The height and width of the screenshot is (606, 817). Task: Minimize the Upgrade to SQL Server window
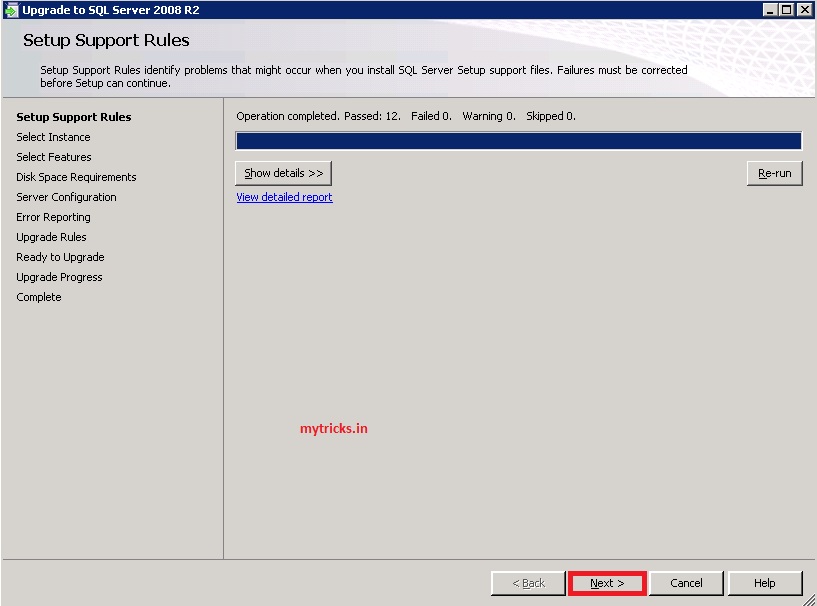click(770, 10)
